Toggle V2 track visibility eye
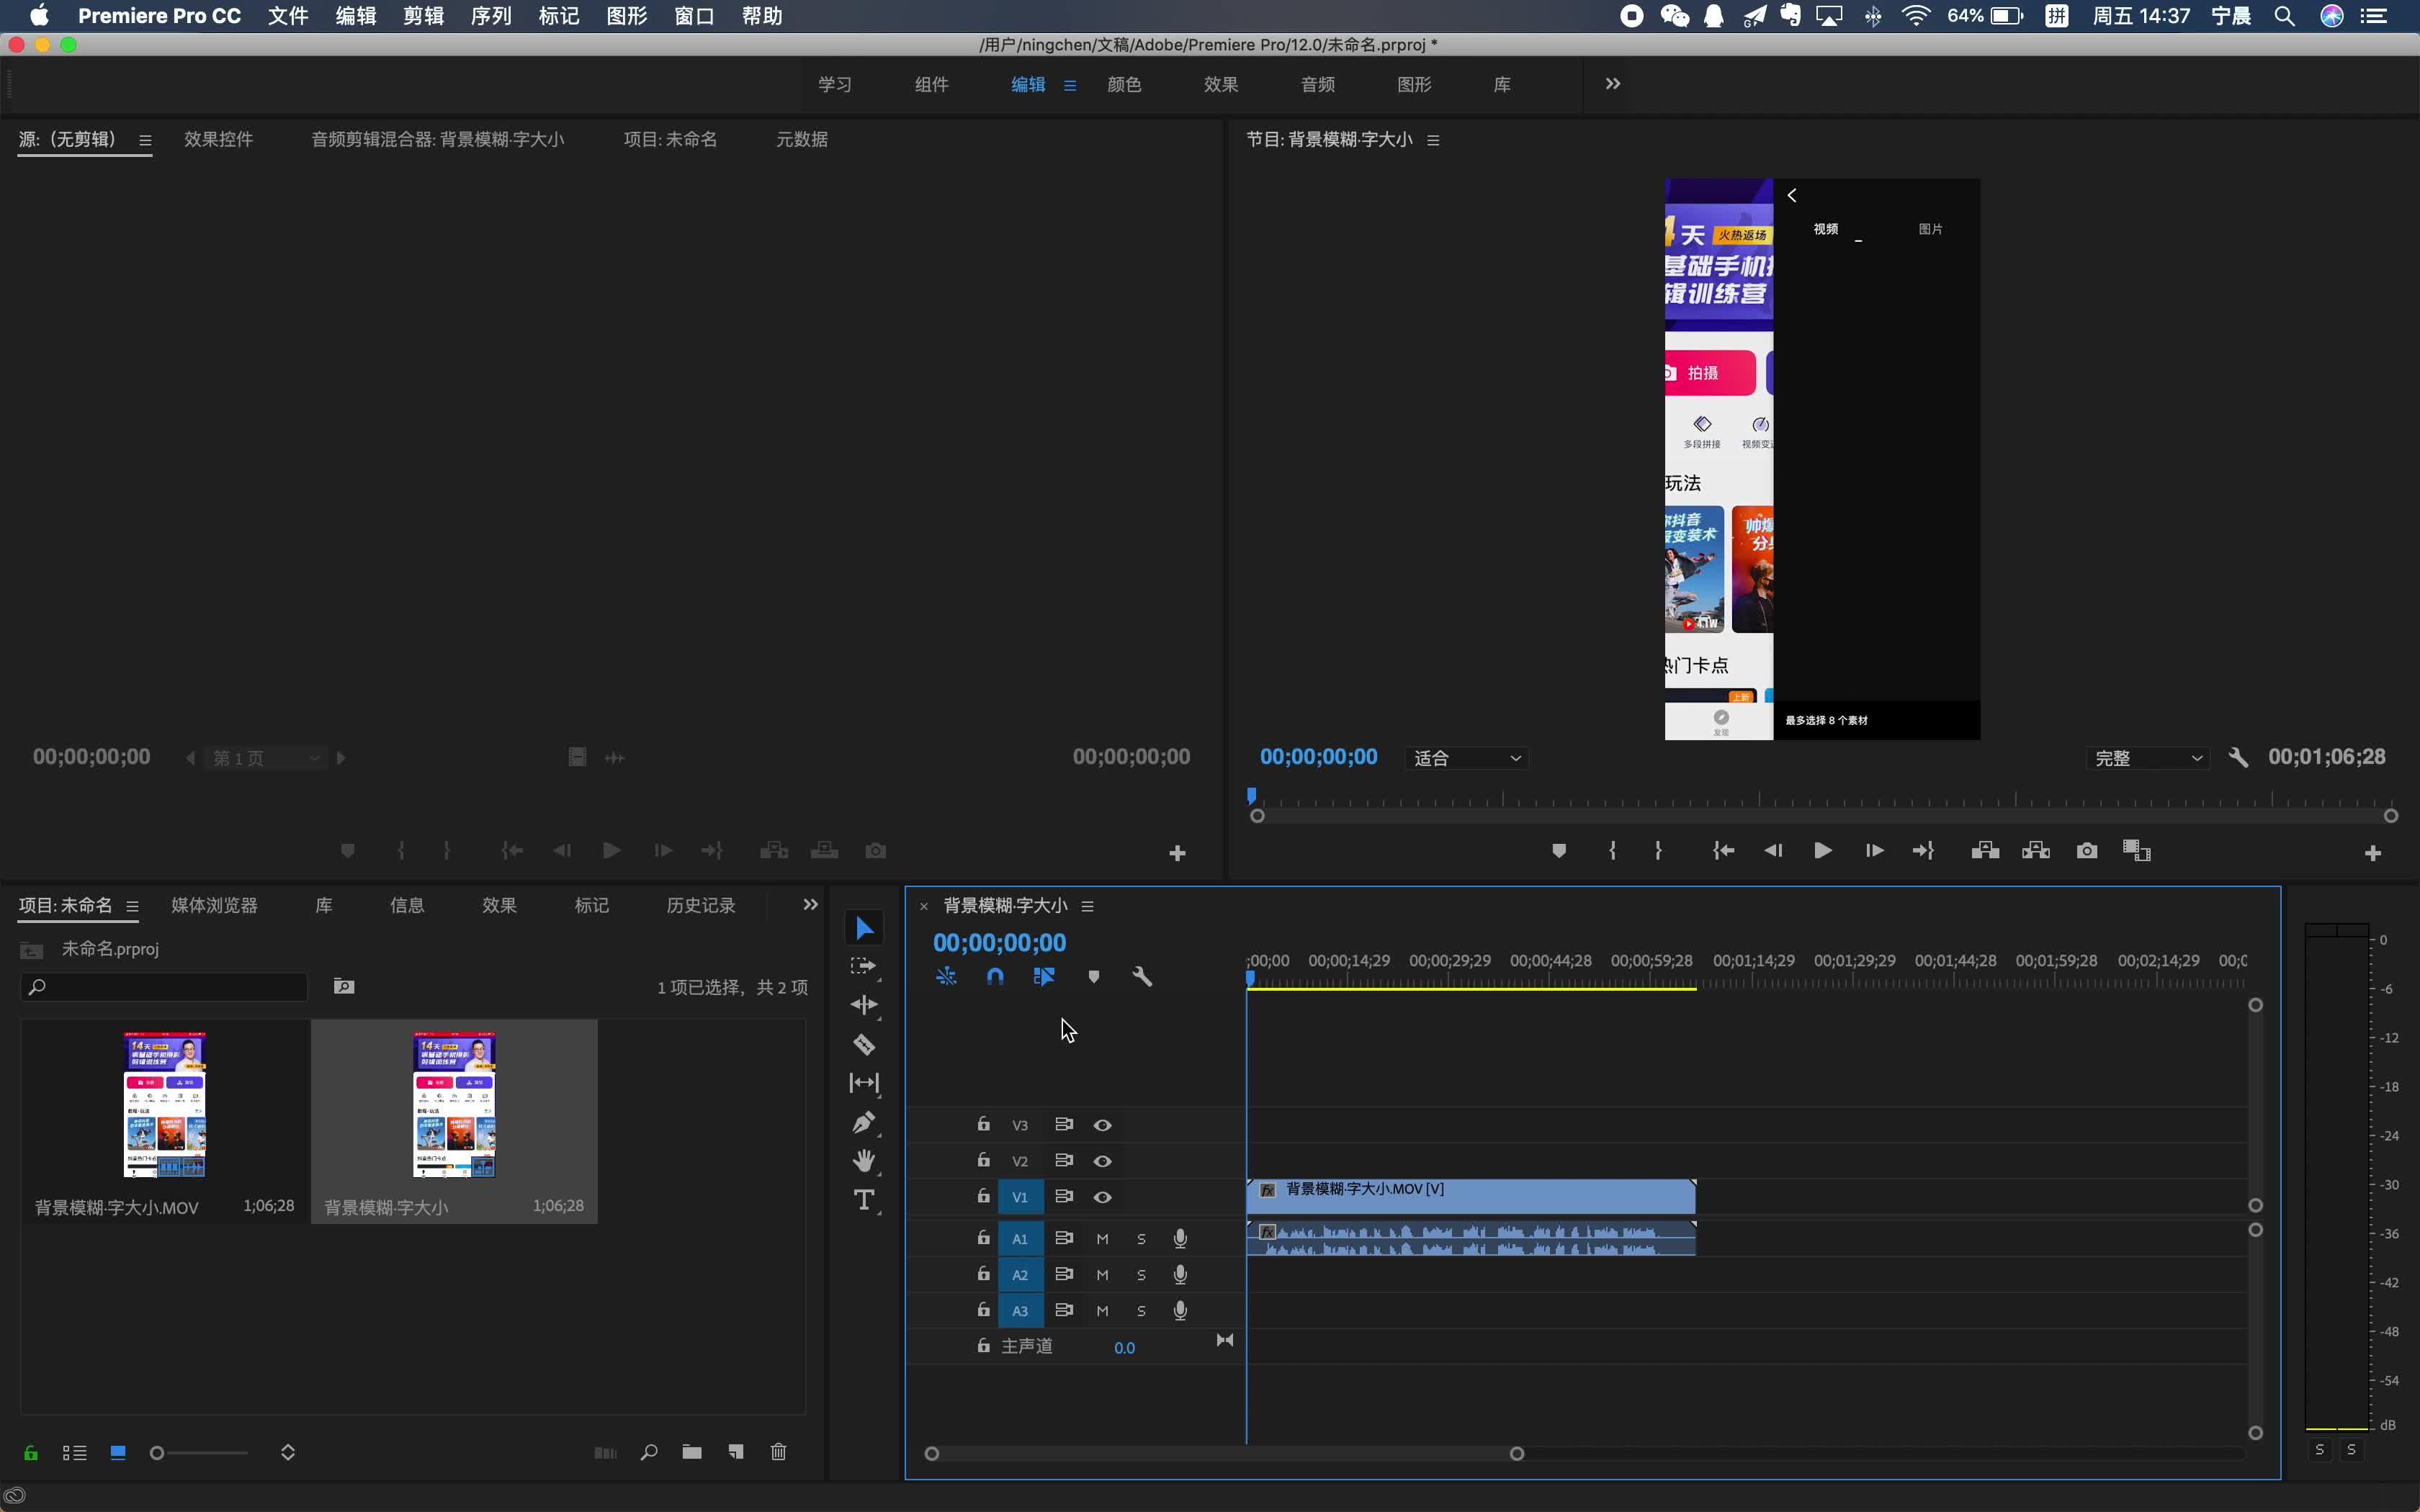 [1103, 1161]
